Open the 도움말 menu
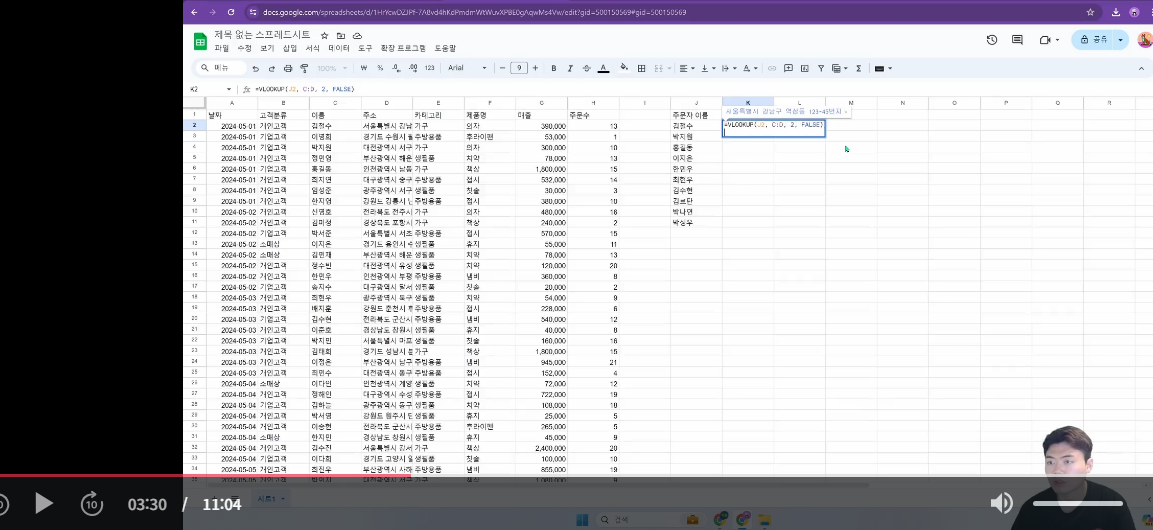Screen dimensions: 1153x530 [445, 49]
